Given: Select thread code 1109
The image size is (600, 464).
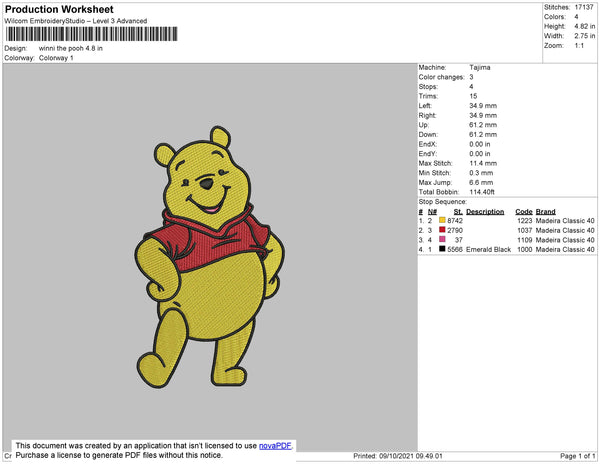Looking at the screenshot, I should [x=525, y=240].
